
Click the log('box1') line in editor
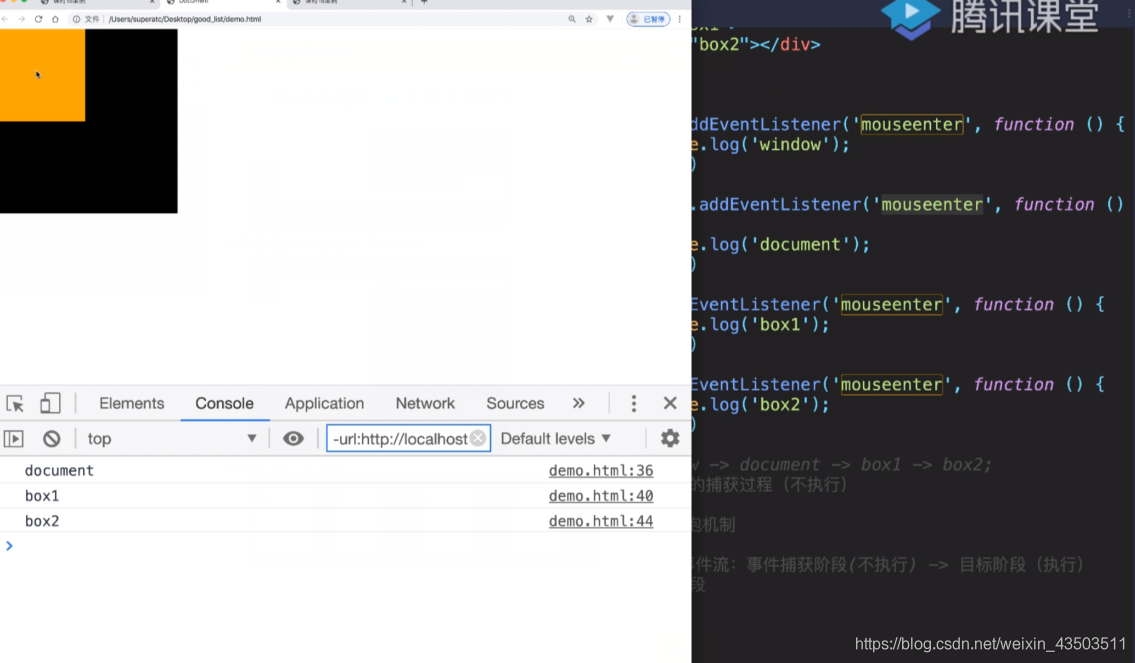[761, 325]
